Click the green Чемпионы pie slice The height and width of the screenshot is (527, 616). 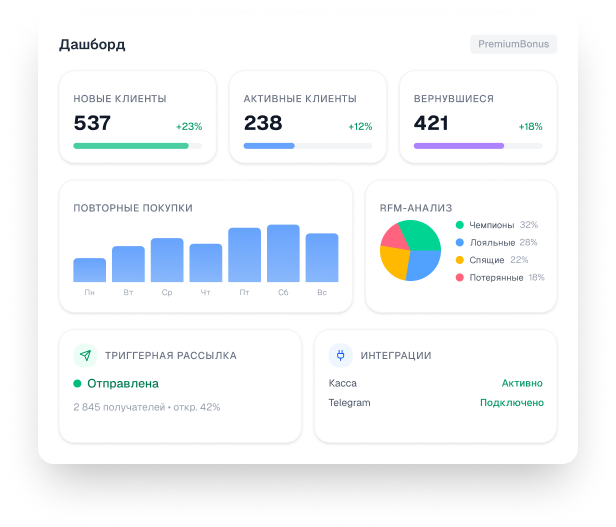(422, 235)
